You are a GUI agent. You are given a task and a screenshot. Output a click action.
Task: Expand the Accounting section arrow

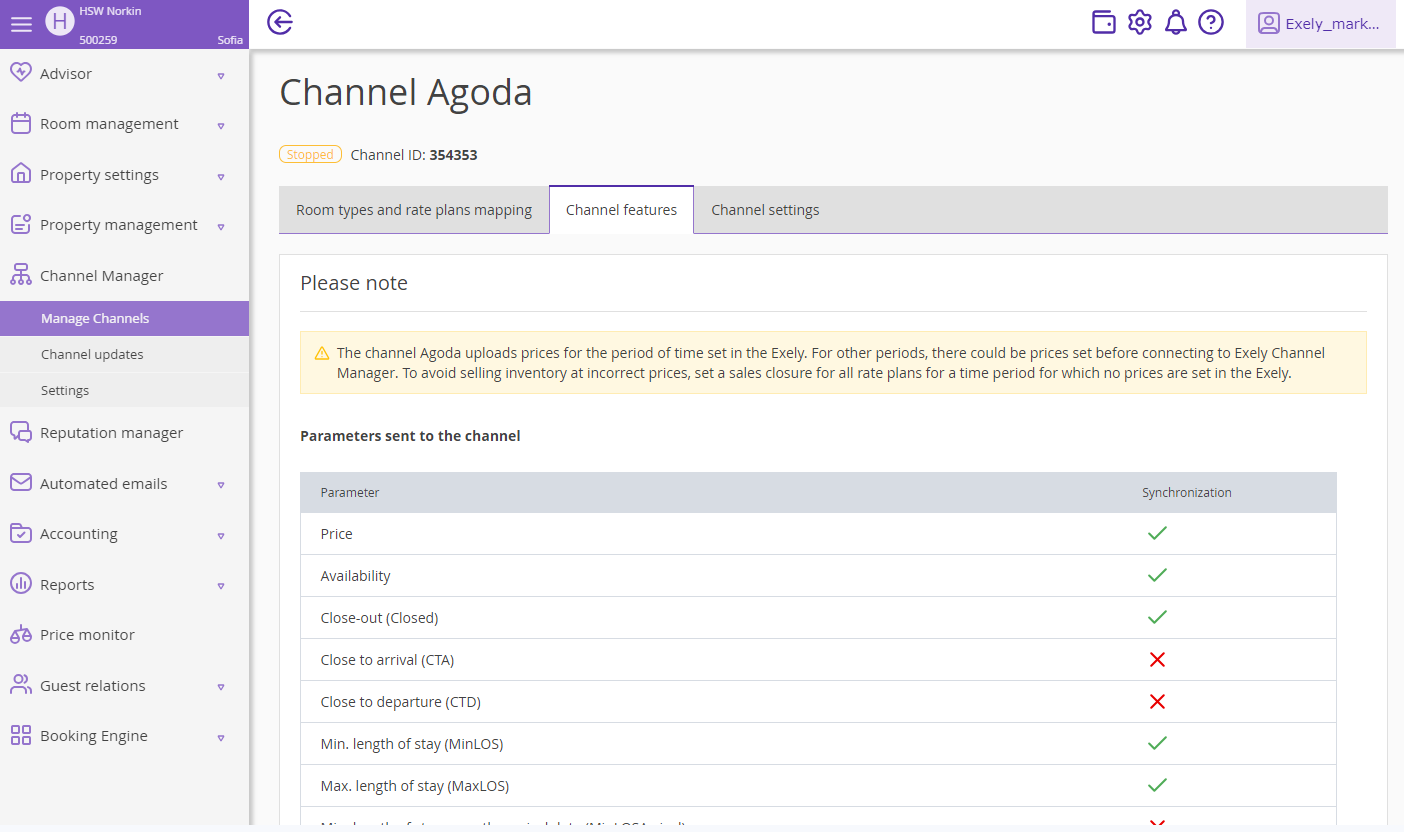click(221, 535)
